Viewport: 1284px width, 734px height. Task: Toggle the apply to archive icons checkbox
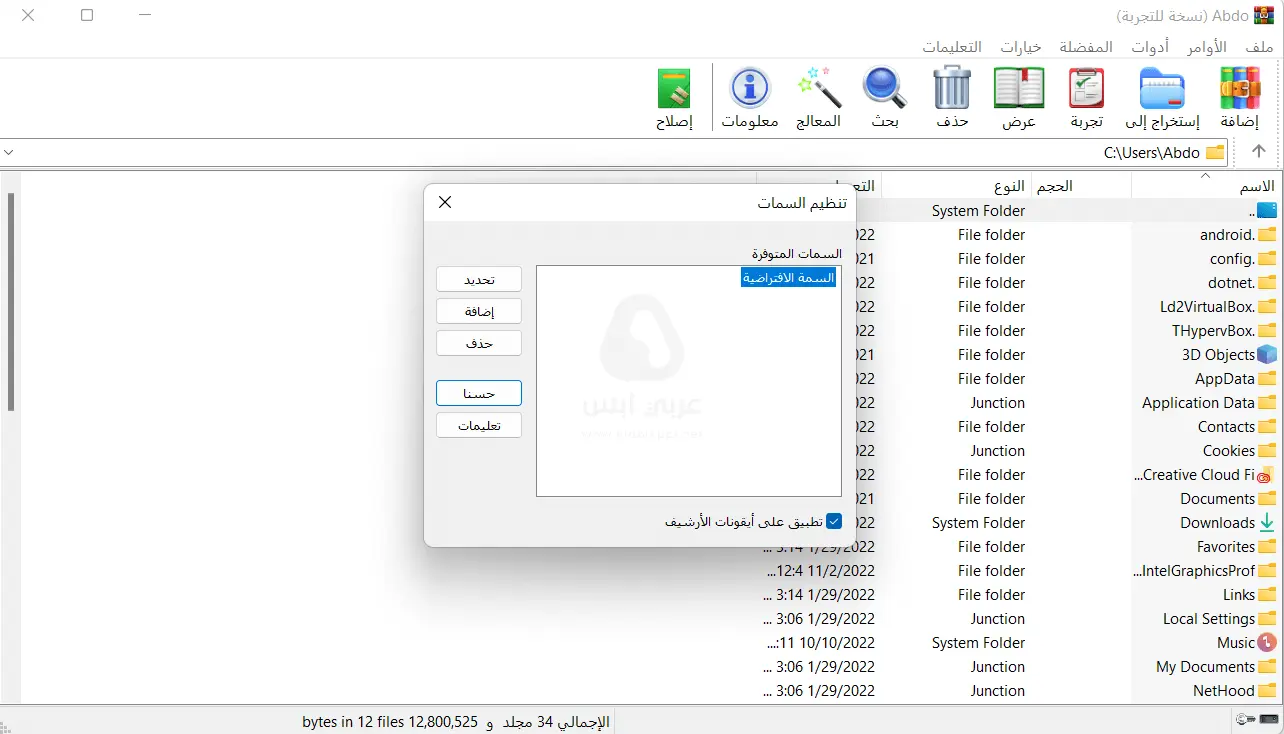pyautogui.click(x=834, y=520)
